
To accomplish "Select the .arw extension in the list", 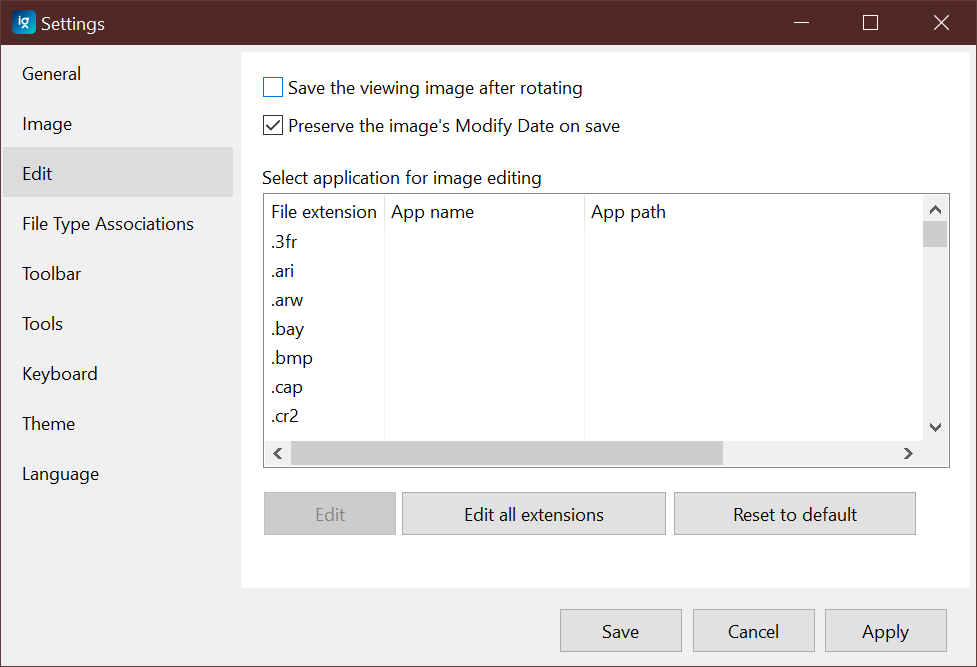I will pos(287,299).
